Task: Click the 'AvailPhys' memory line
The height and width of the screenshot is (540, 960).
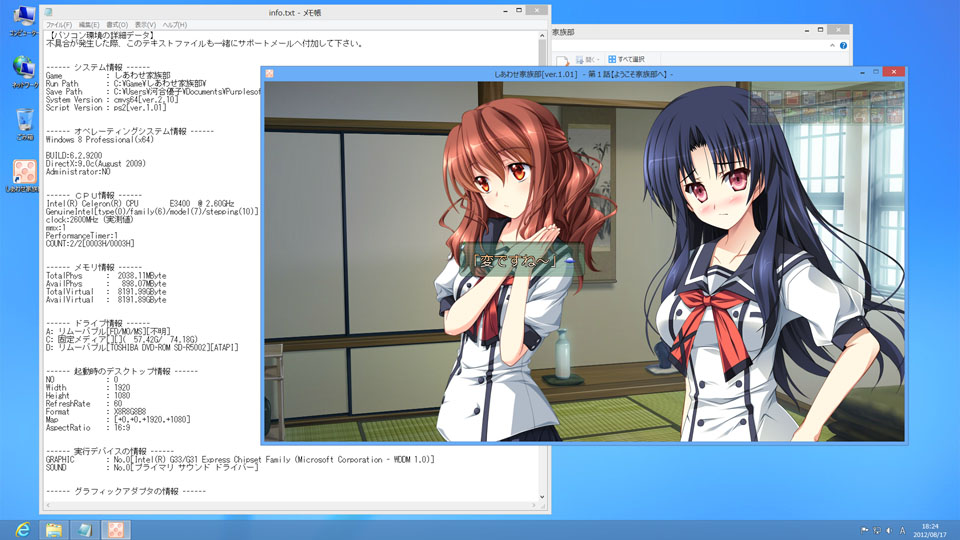Action: [x=106, y=283]
